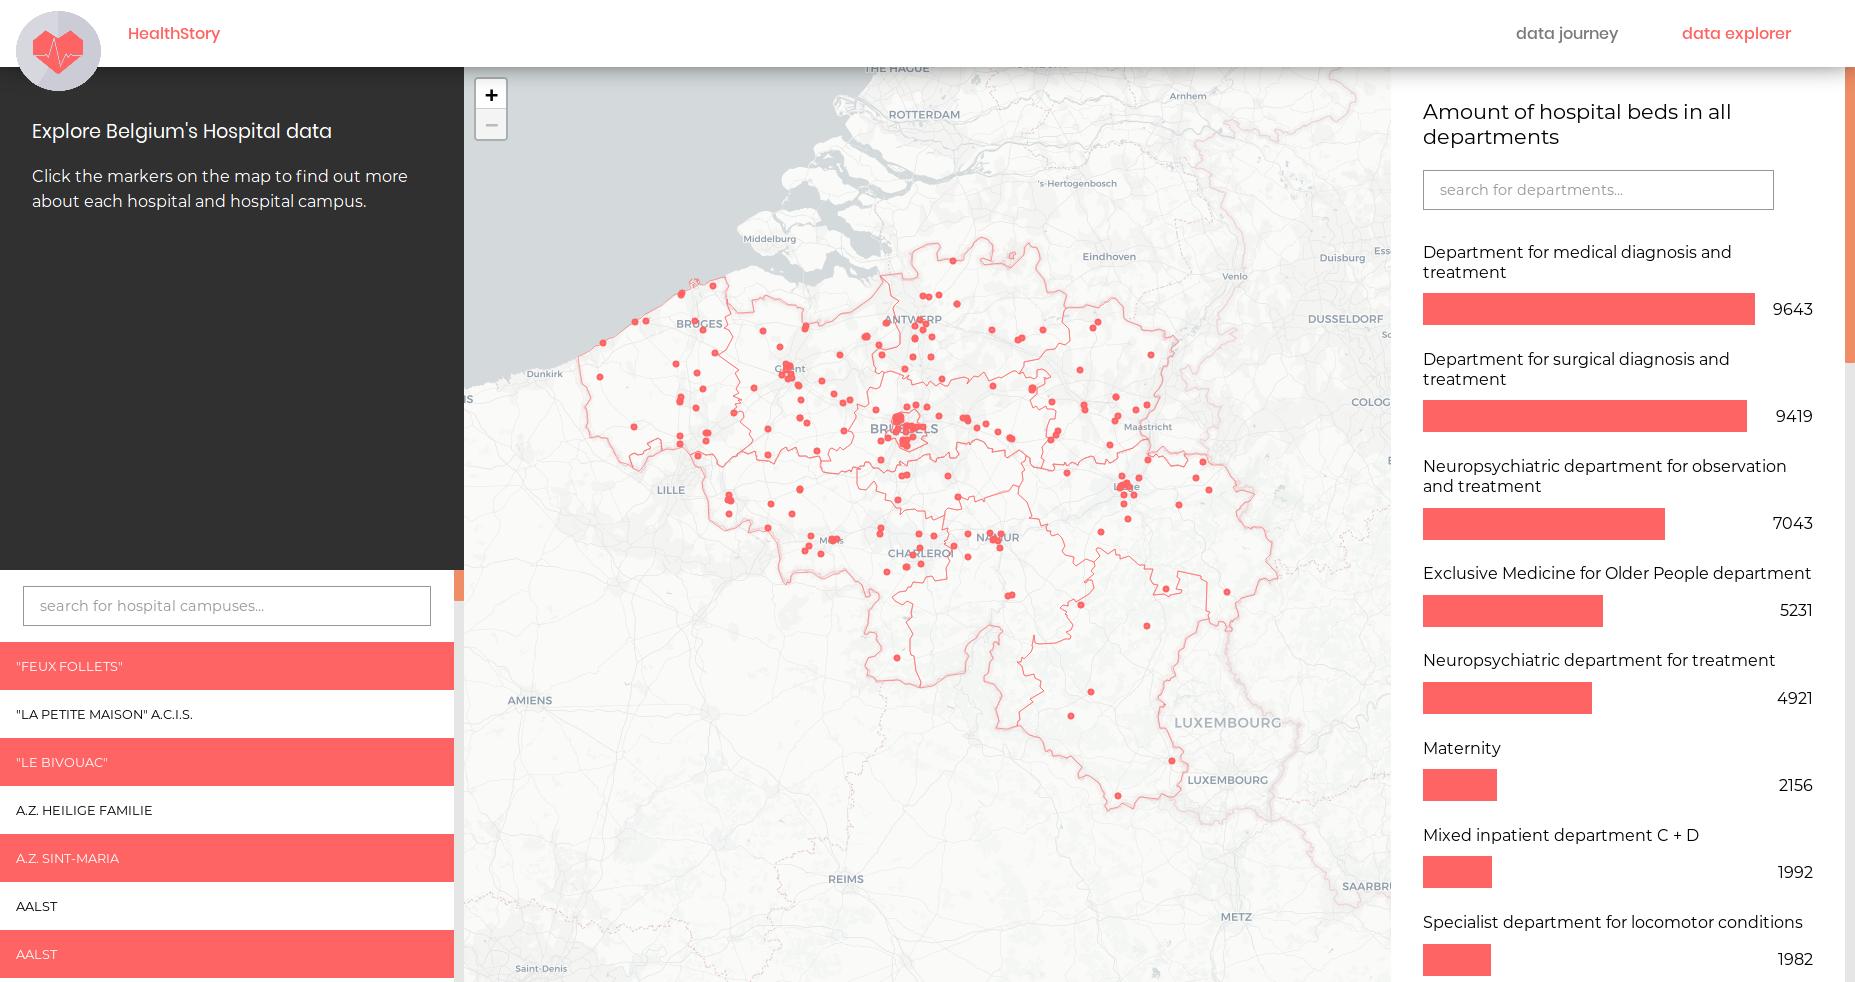Click the Maastricht label on the map
Viewport: 1855px width, 982px height.
pyautogui.click(x=1148, y=427)
